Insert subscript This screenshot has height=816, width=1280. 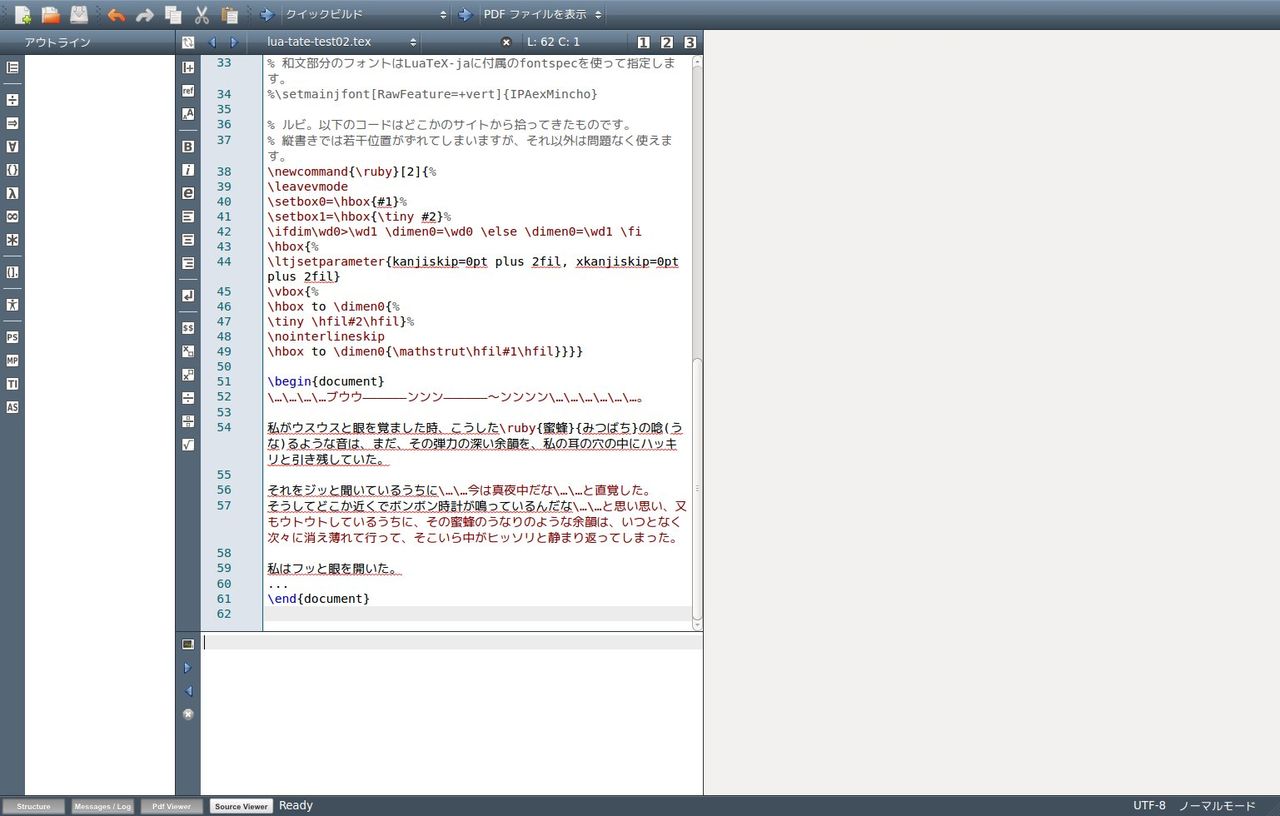(x=188, y=352)
